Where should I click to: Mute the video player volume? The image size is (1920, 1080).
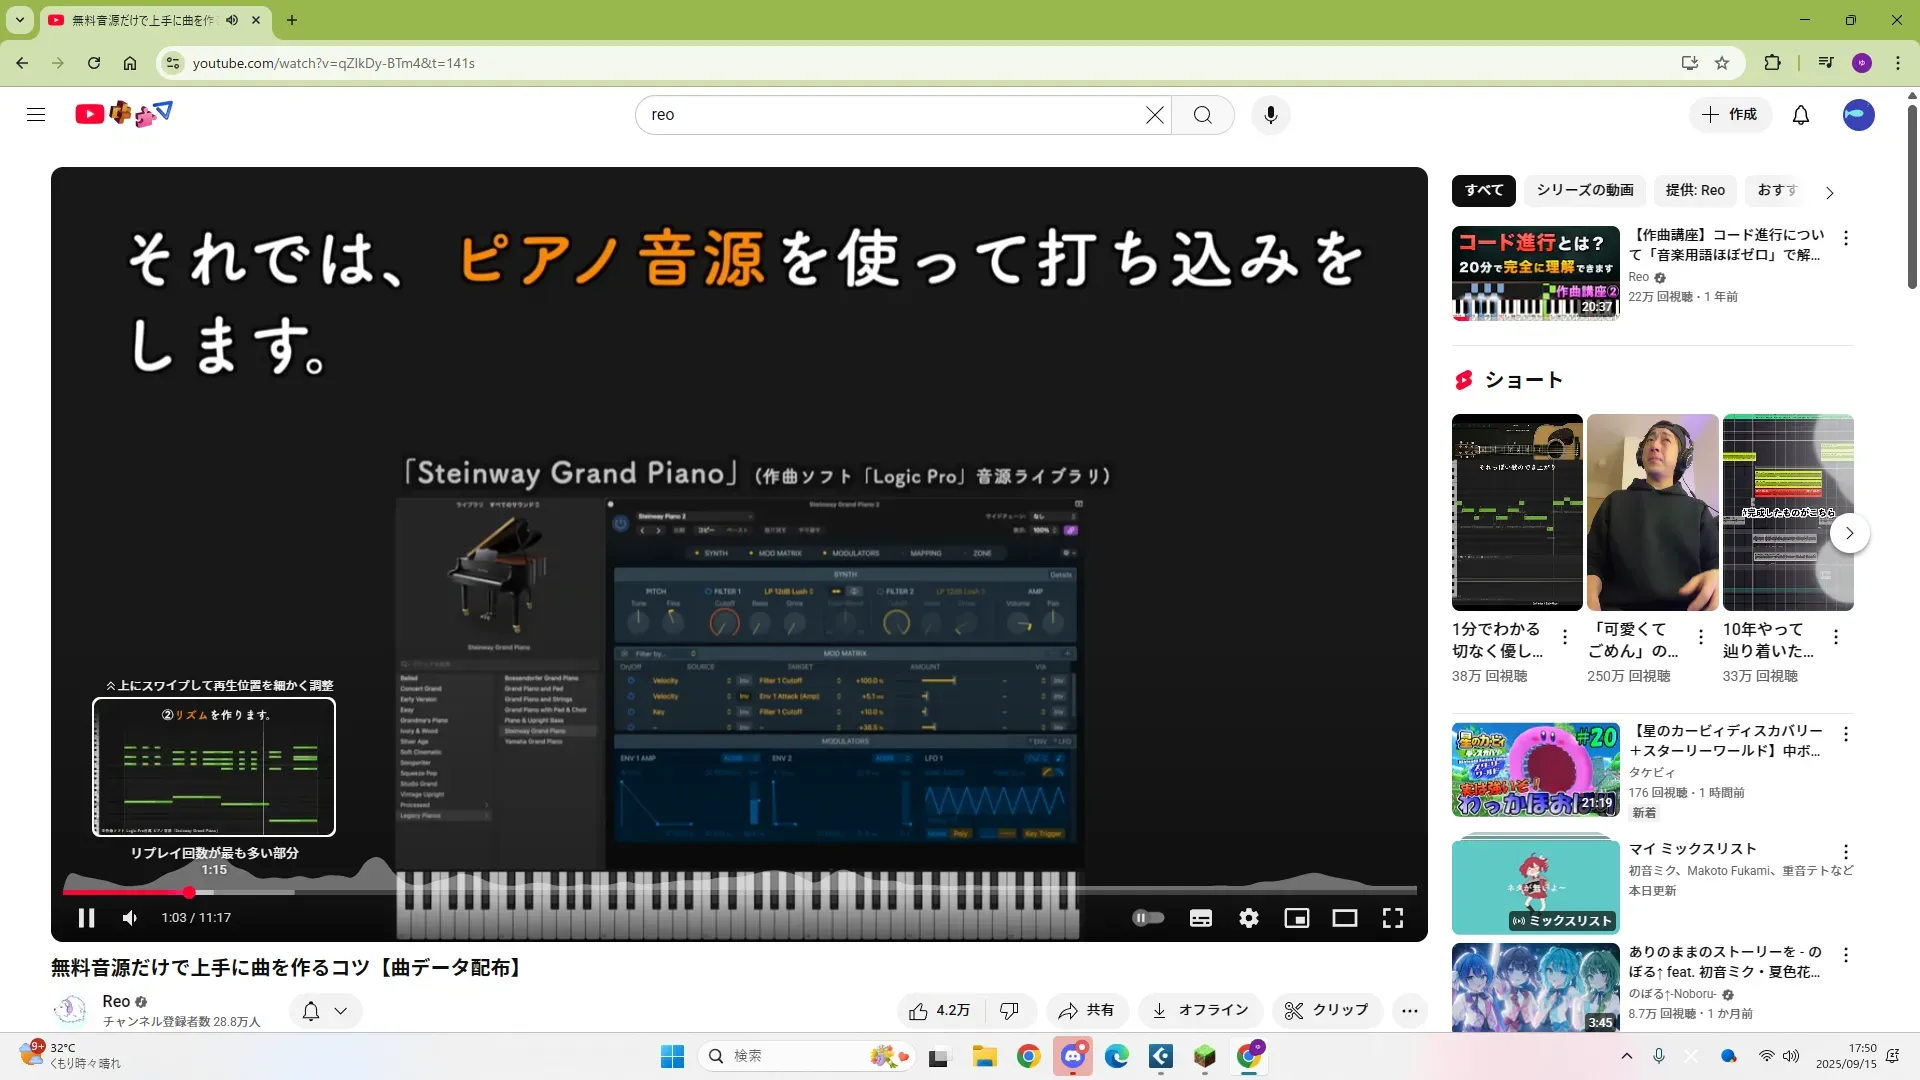(130, 918)
